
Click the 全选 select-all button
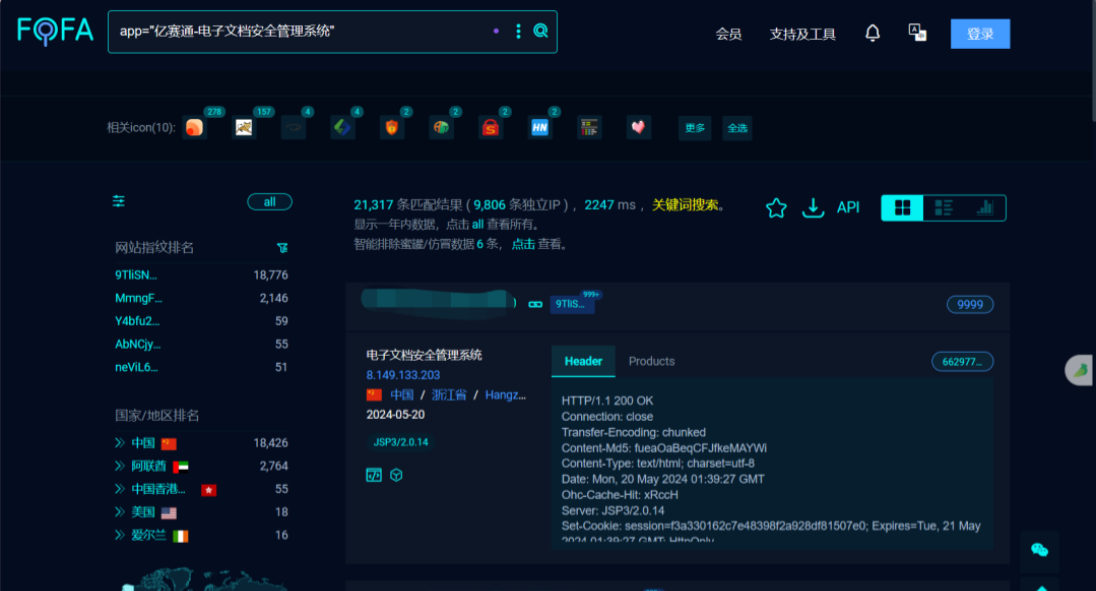coord(737,128)
